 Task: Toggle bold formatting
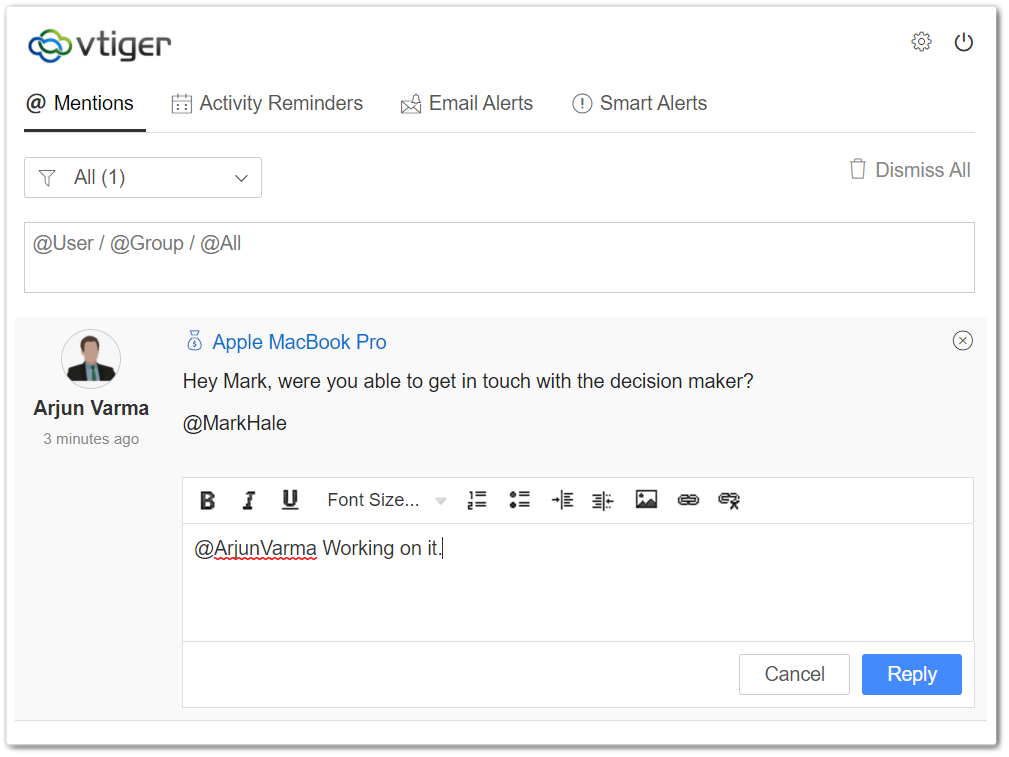tap(207, 500)
